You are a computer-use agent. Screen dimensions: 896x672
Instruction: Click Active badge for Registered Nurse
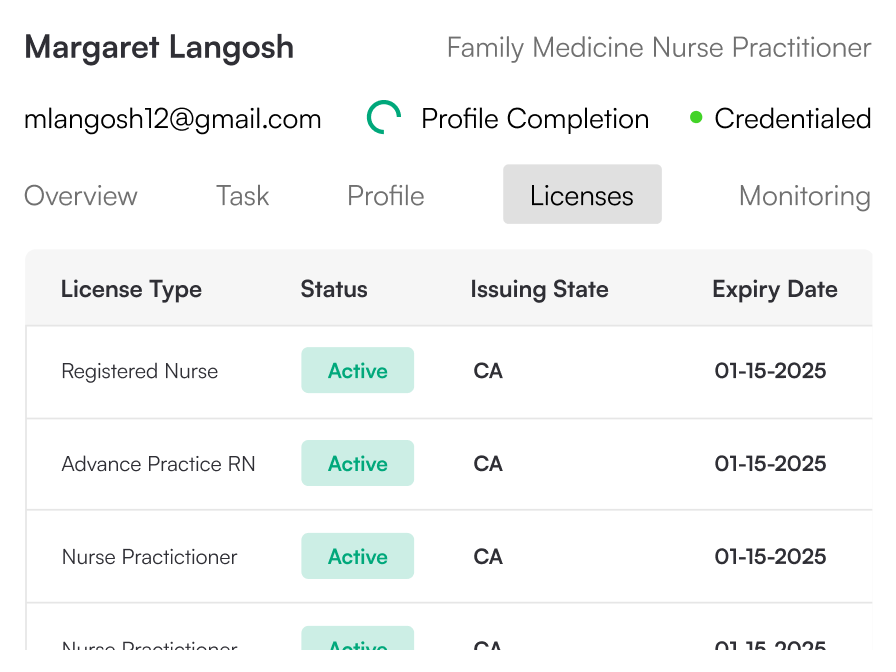coord(357,371)
